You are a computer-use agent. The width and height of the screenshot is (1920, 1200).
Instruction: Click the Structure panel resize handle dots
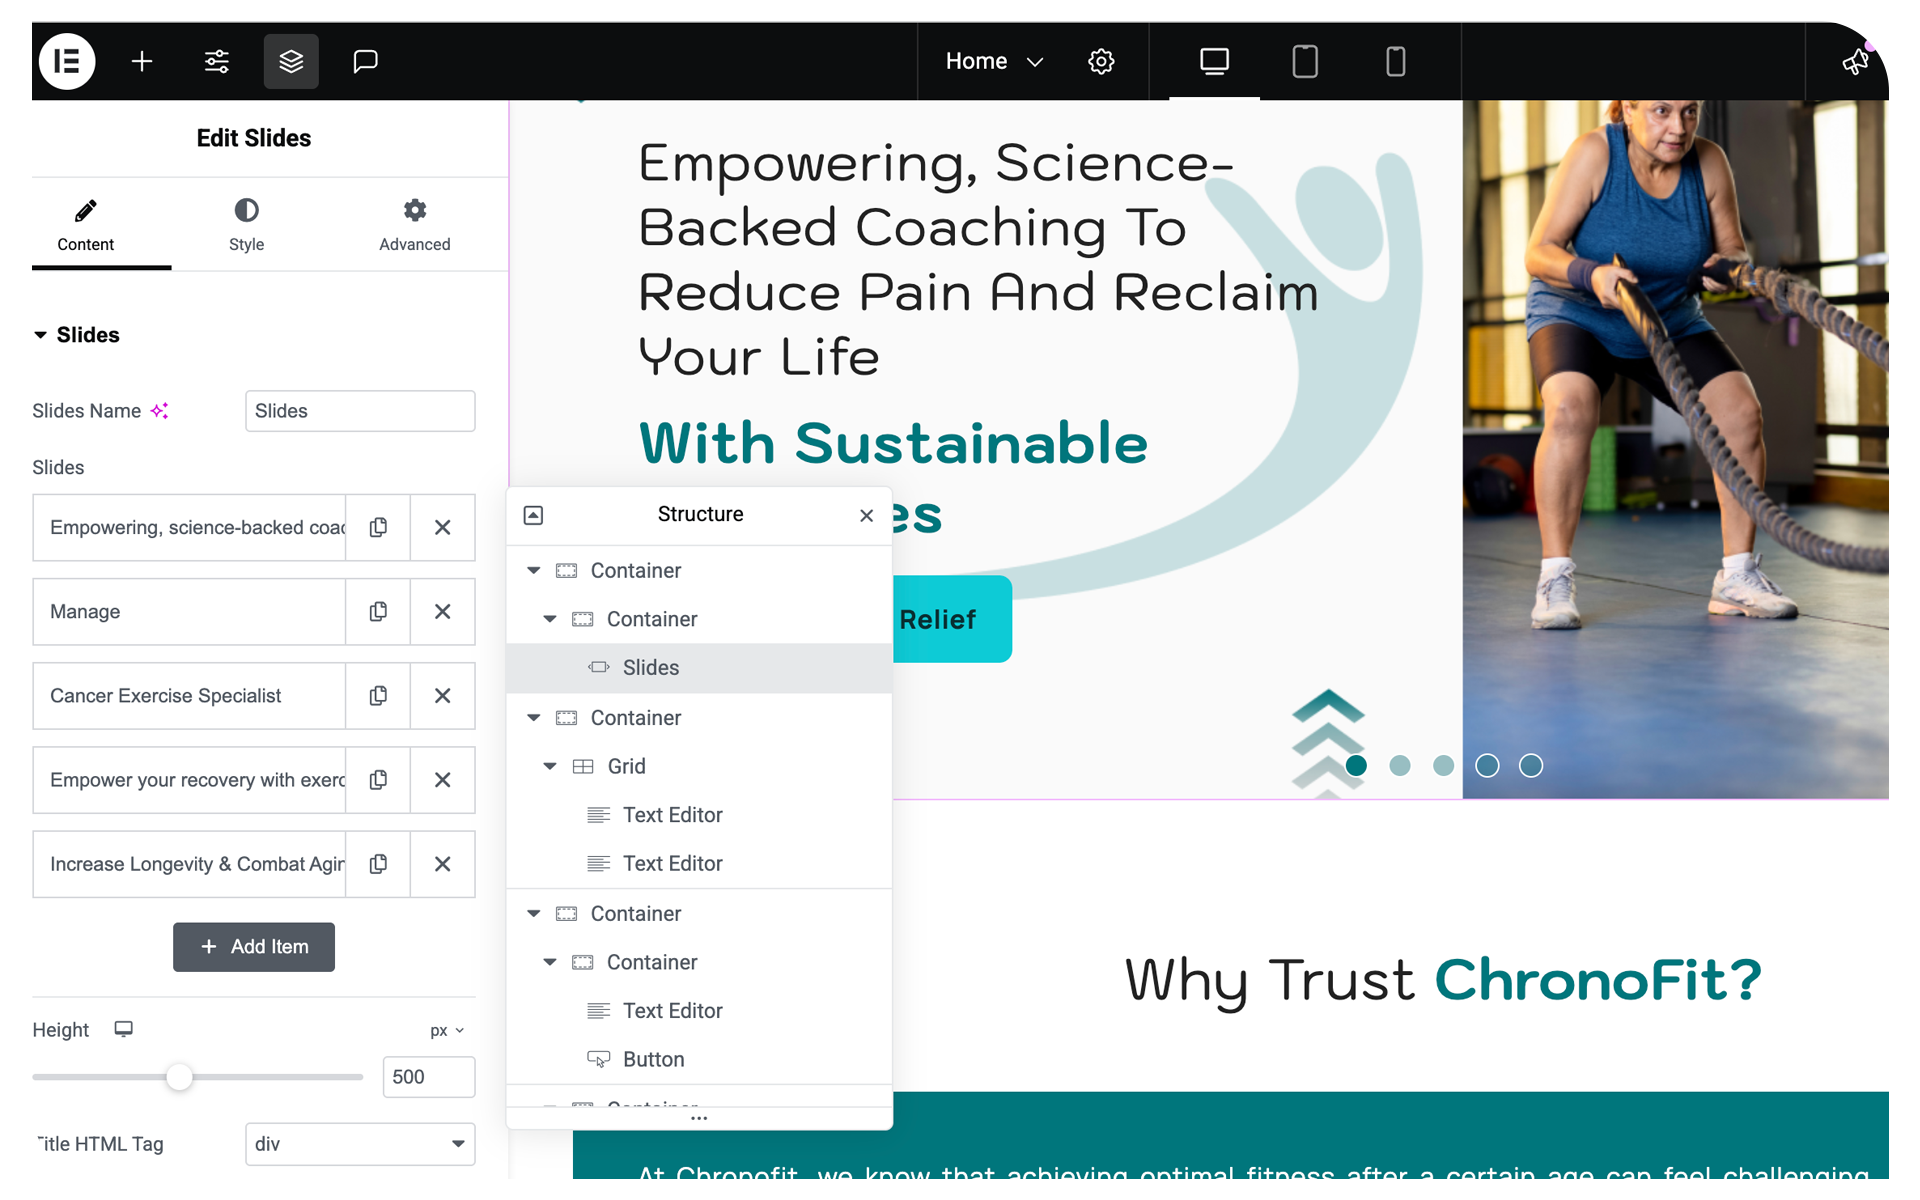[699, 1118]
